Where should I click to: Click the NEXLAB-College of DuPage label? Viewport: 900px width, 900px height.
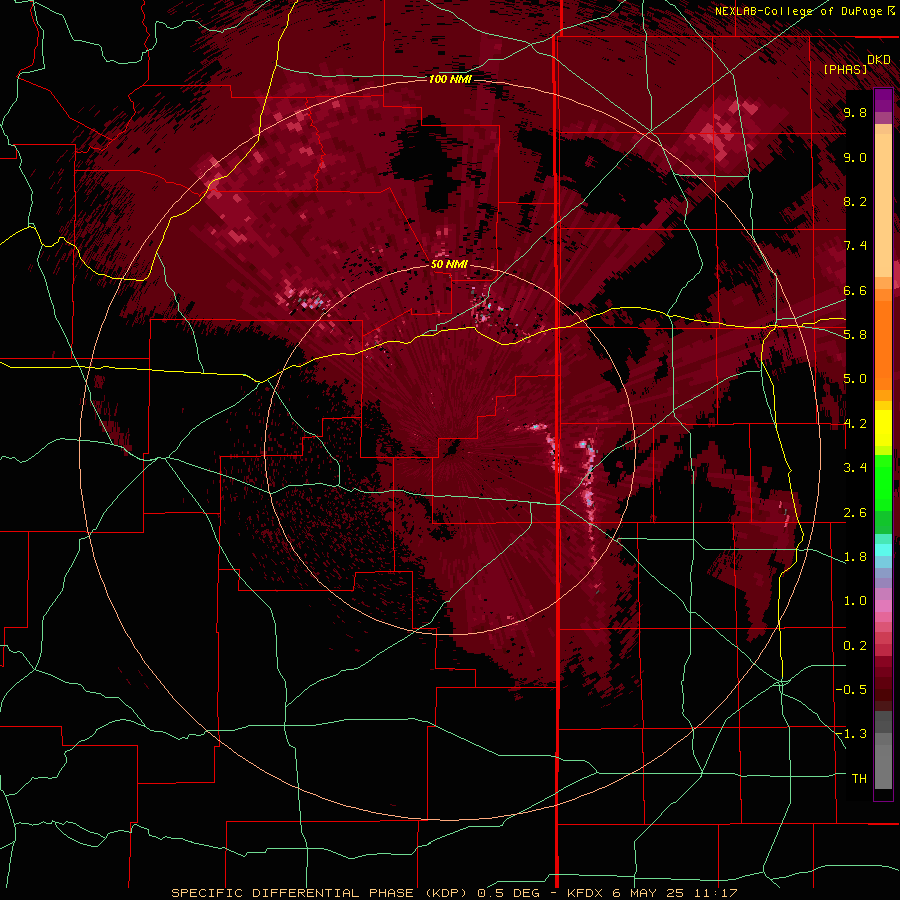pyautogui.click(x=798, y=11)
